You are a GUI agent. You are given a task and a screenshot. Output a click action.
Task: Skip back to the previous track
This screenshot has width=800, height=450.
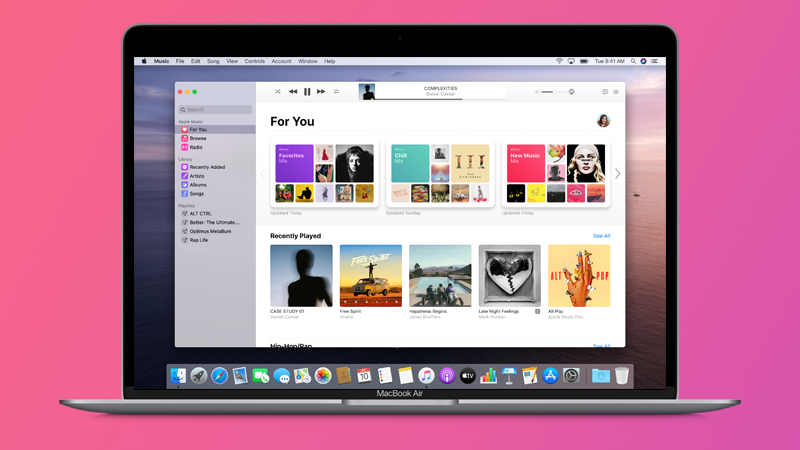293,92
